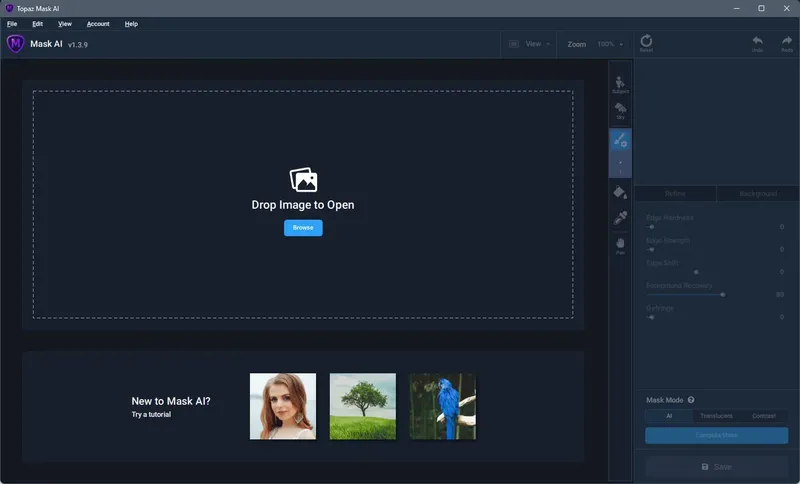Viewport: 800px width, 484px height.
Task: Click the 'Drop Image to Open' text
Action: coord(303,205)
